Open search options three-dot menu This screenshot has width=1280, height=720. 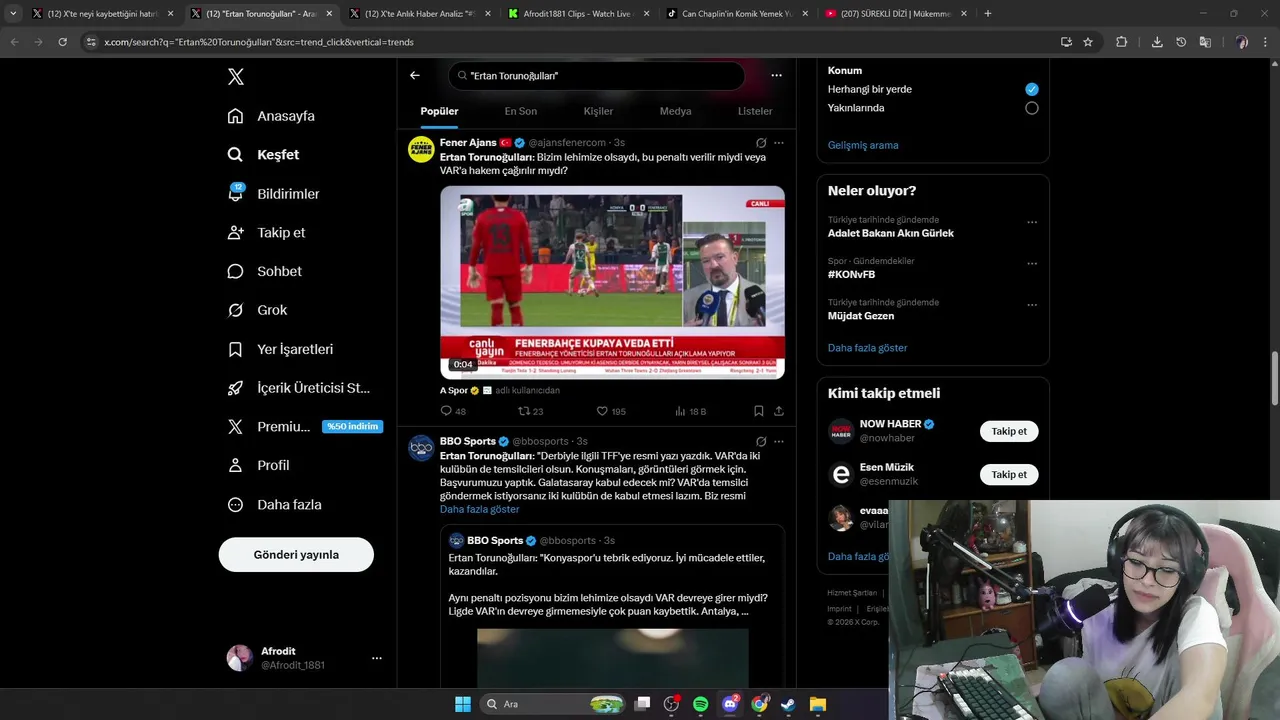pyautogui.click(x=776, y=75)
